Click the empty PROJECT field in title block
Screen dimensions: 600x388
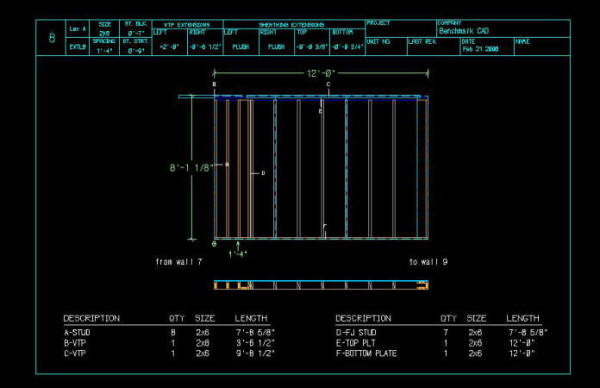pos(401,29)
